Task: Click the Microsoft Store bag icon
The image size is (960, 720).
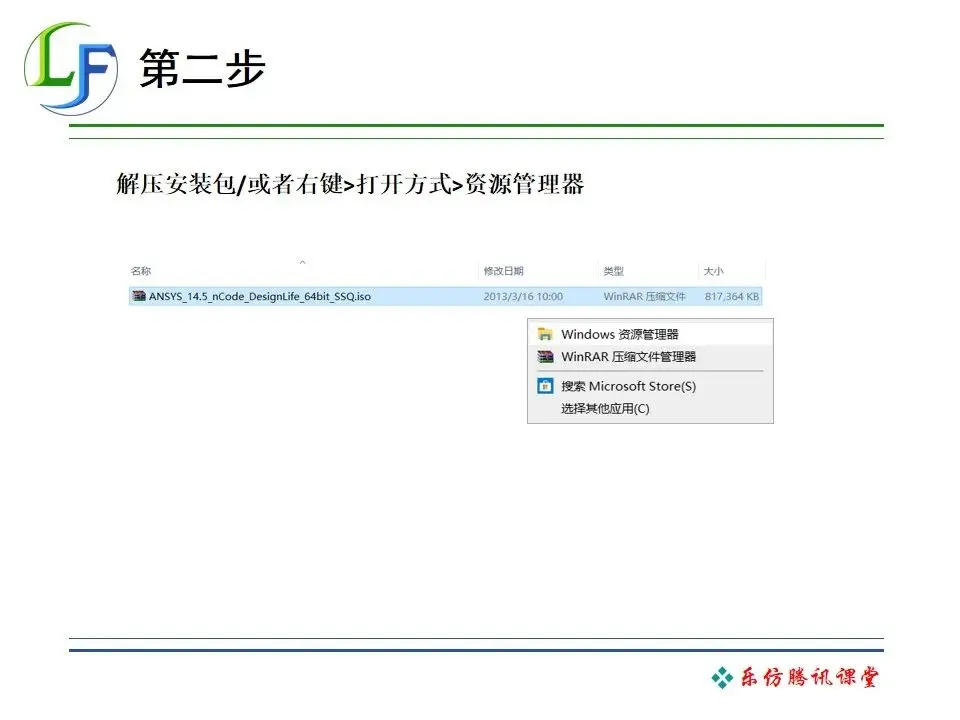Action: tap(545, 386)
